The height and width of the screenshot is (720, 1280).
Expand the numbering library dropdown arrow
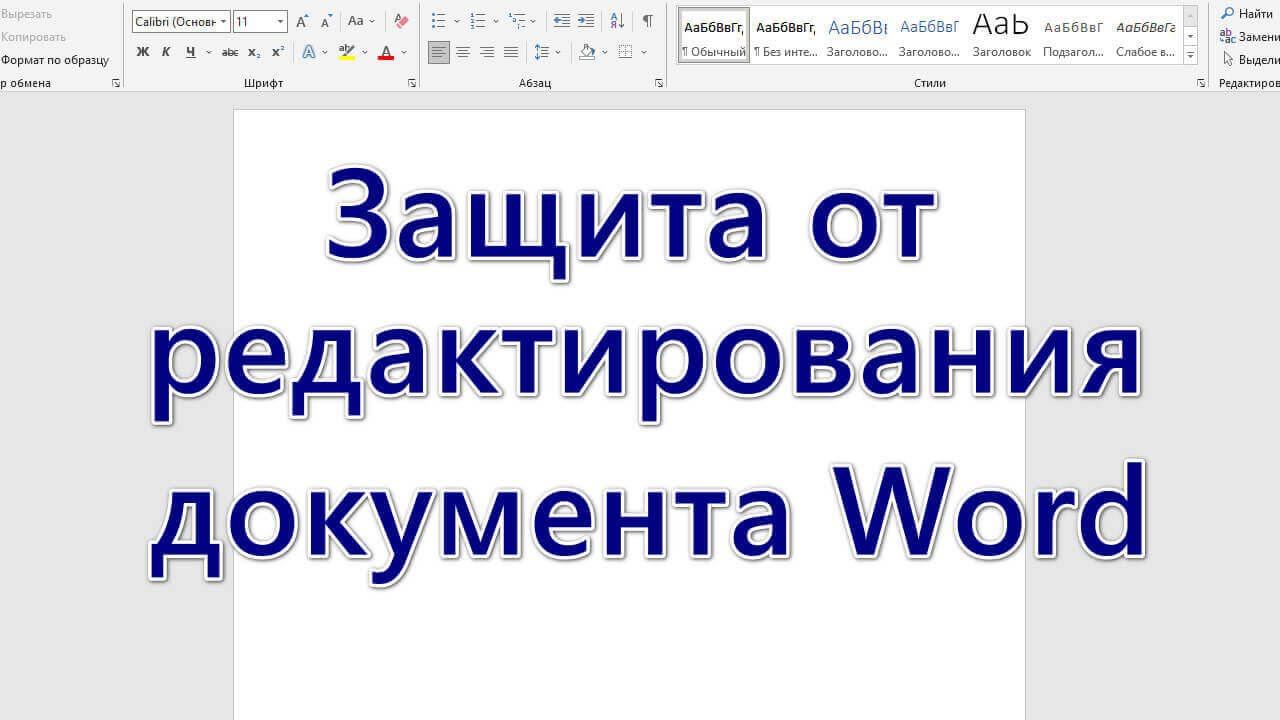point(496,21)
